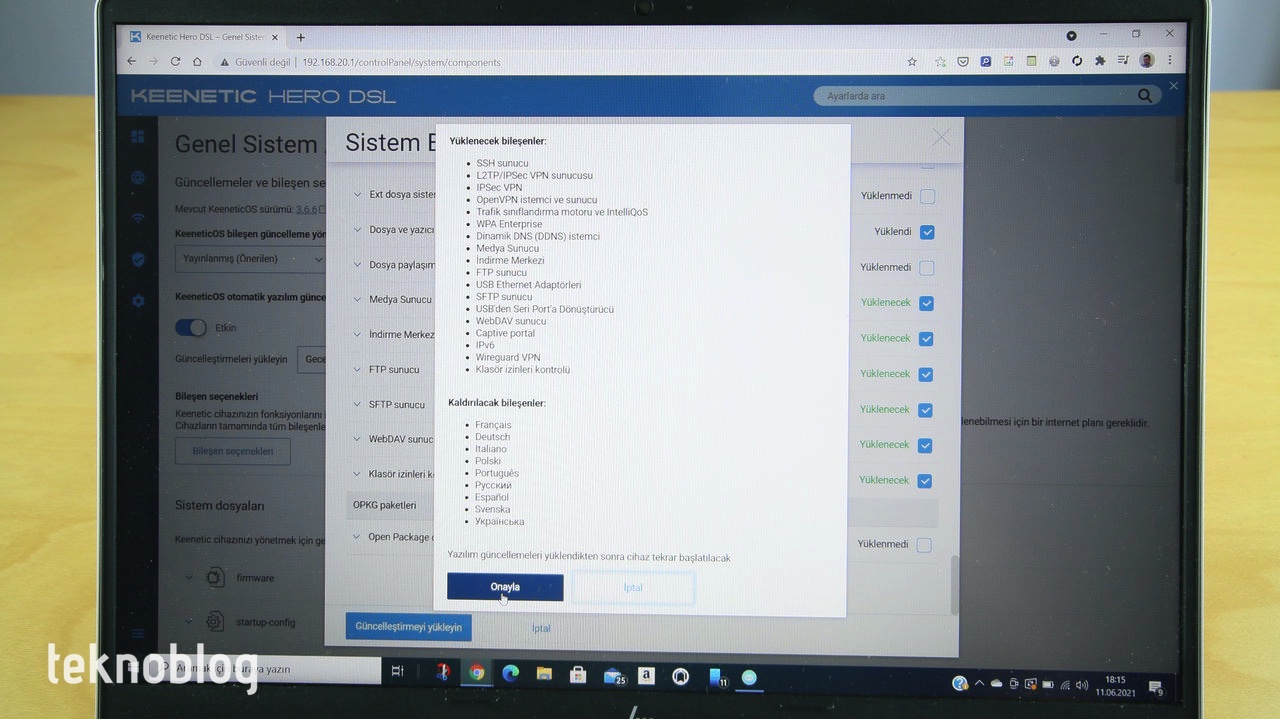
Task: Uncheck the Medya Sunucu checkbox
Action: tap(926, 303)
